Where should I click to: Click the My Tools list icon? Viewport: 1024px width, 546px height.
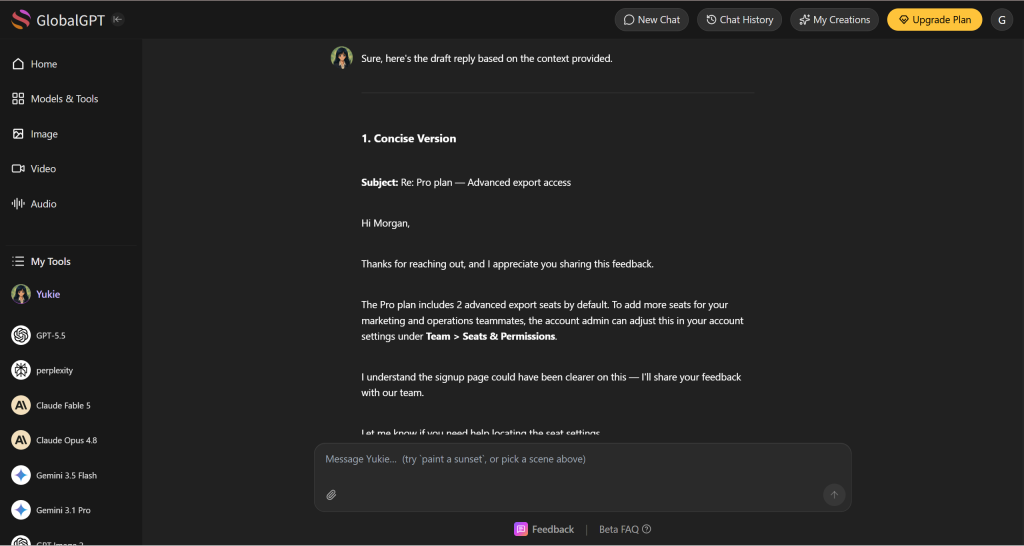(x=18, y=261)
